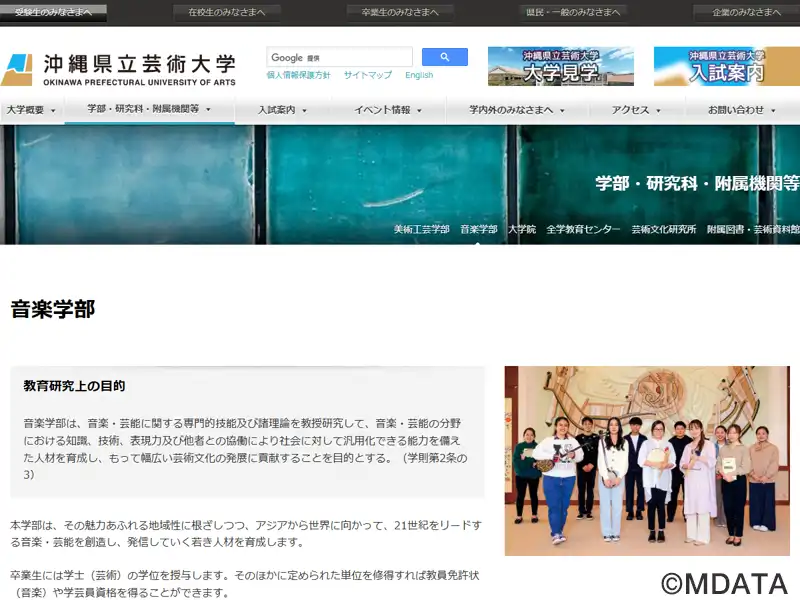The image size is (800, 600).
Task: Open the 受験生のみなさまへ top tab
Action: click(53, 12)
